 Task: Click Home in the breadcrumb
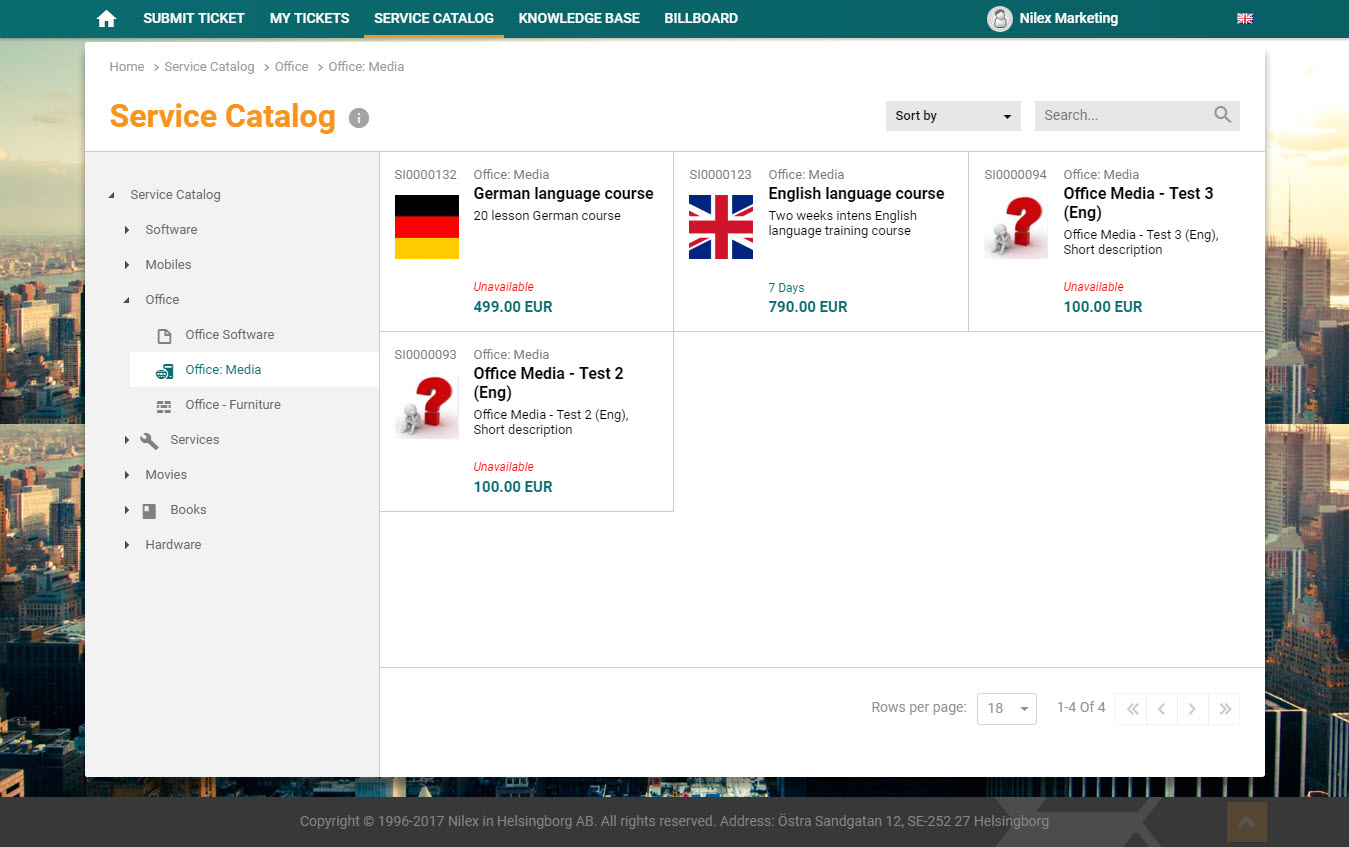[127, 67]
